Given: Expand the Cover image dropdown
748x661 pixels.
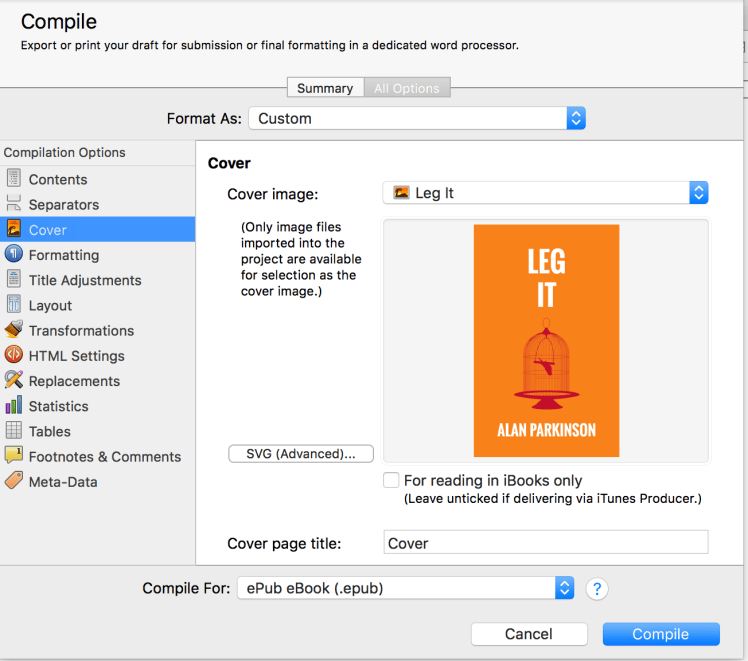Looking at the screenshot, I should tap(545, 193).
